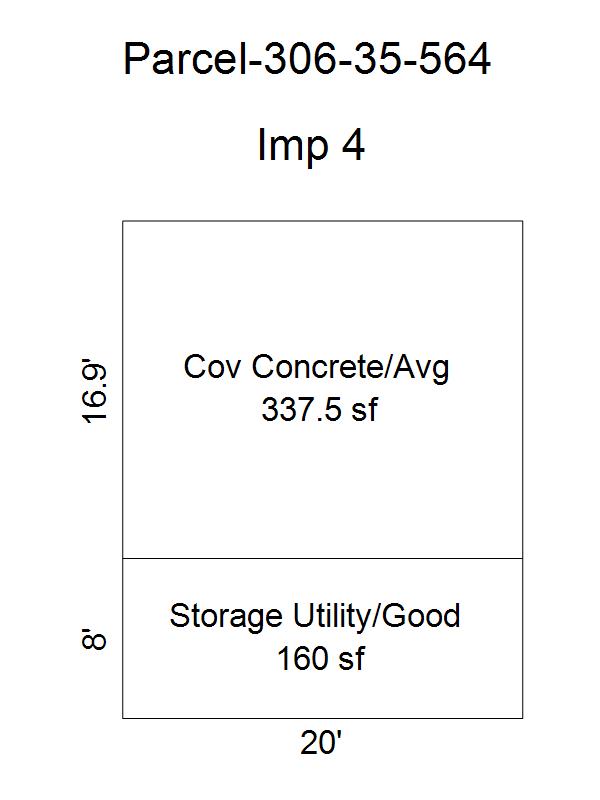The height and width of the screenshot is (800, 600).
Task: Click the 20' width dimension label
Action: [321, 743]
